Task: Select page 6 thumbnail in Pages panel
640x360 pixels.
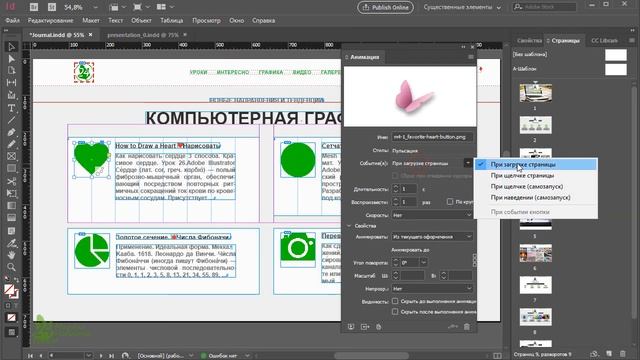Action: click(536, 253)
